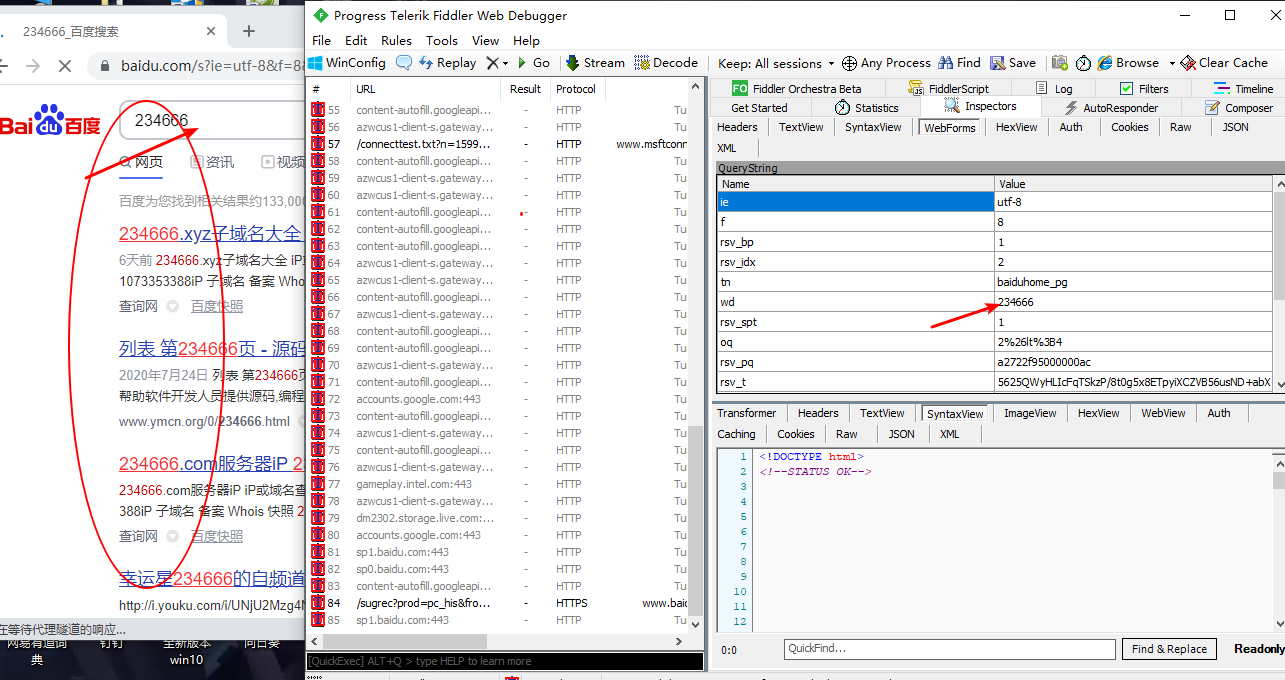The width and height of the screenshot is (1285, 680).
Task: Click the Protocol column header
Action: (576, 89)
